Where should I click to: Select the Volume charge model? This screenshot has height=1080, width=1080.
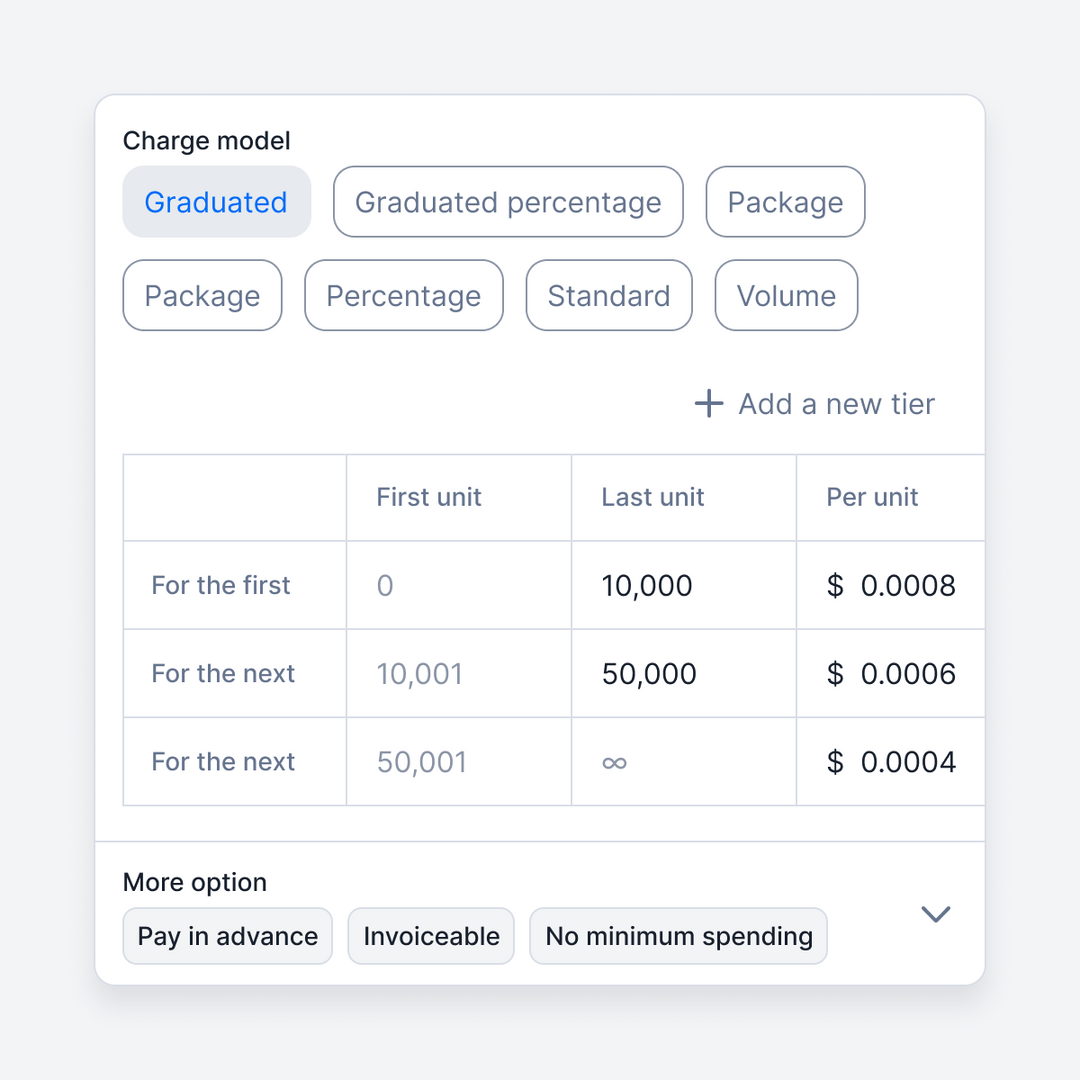pos(786,295)
